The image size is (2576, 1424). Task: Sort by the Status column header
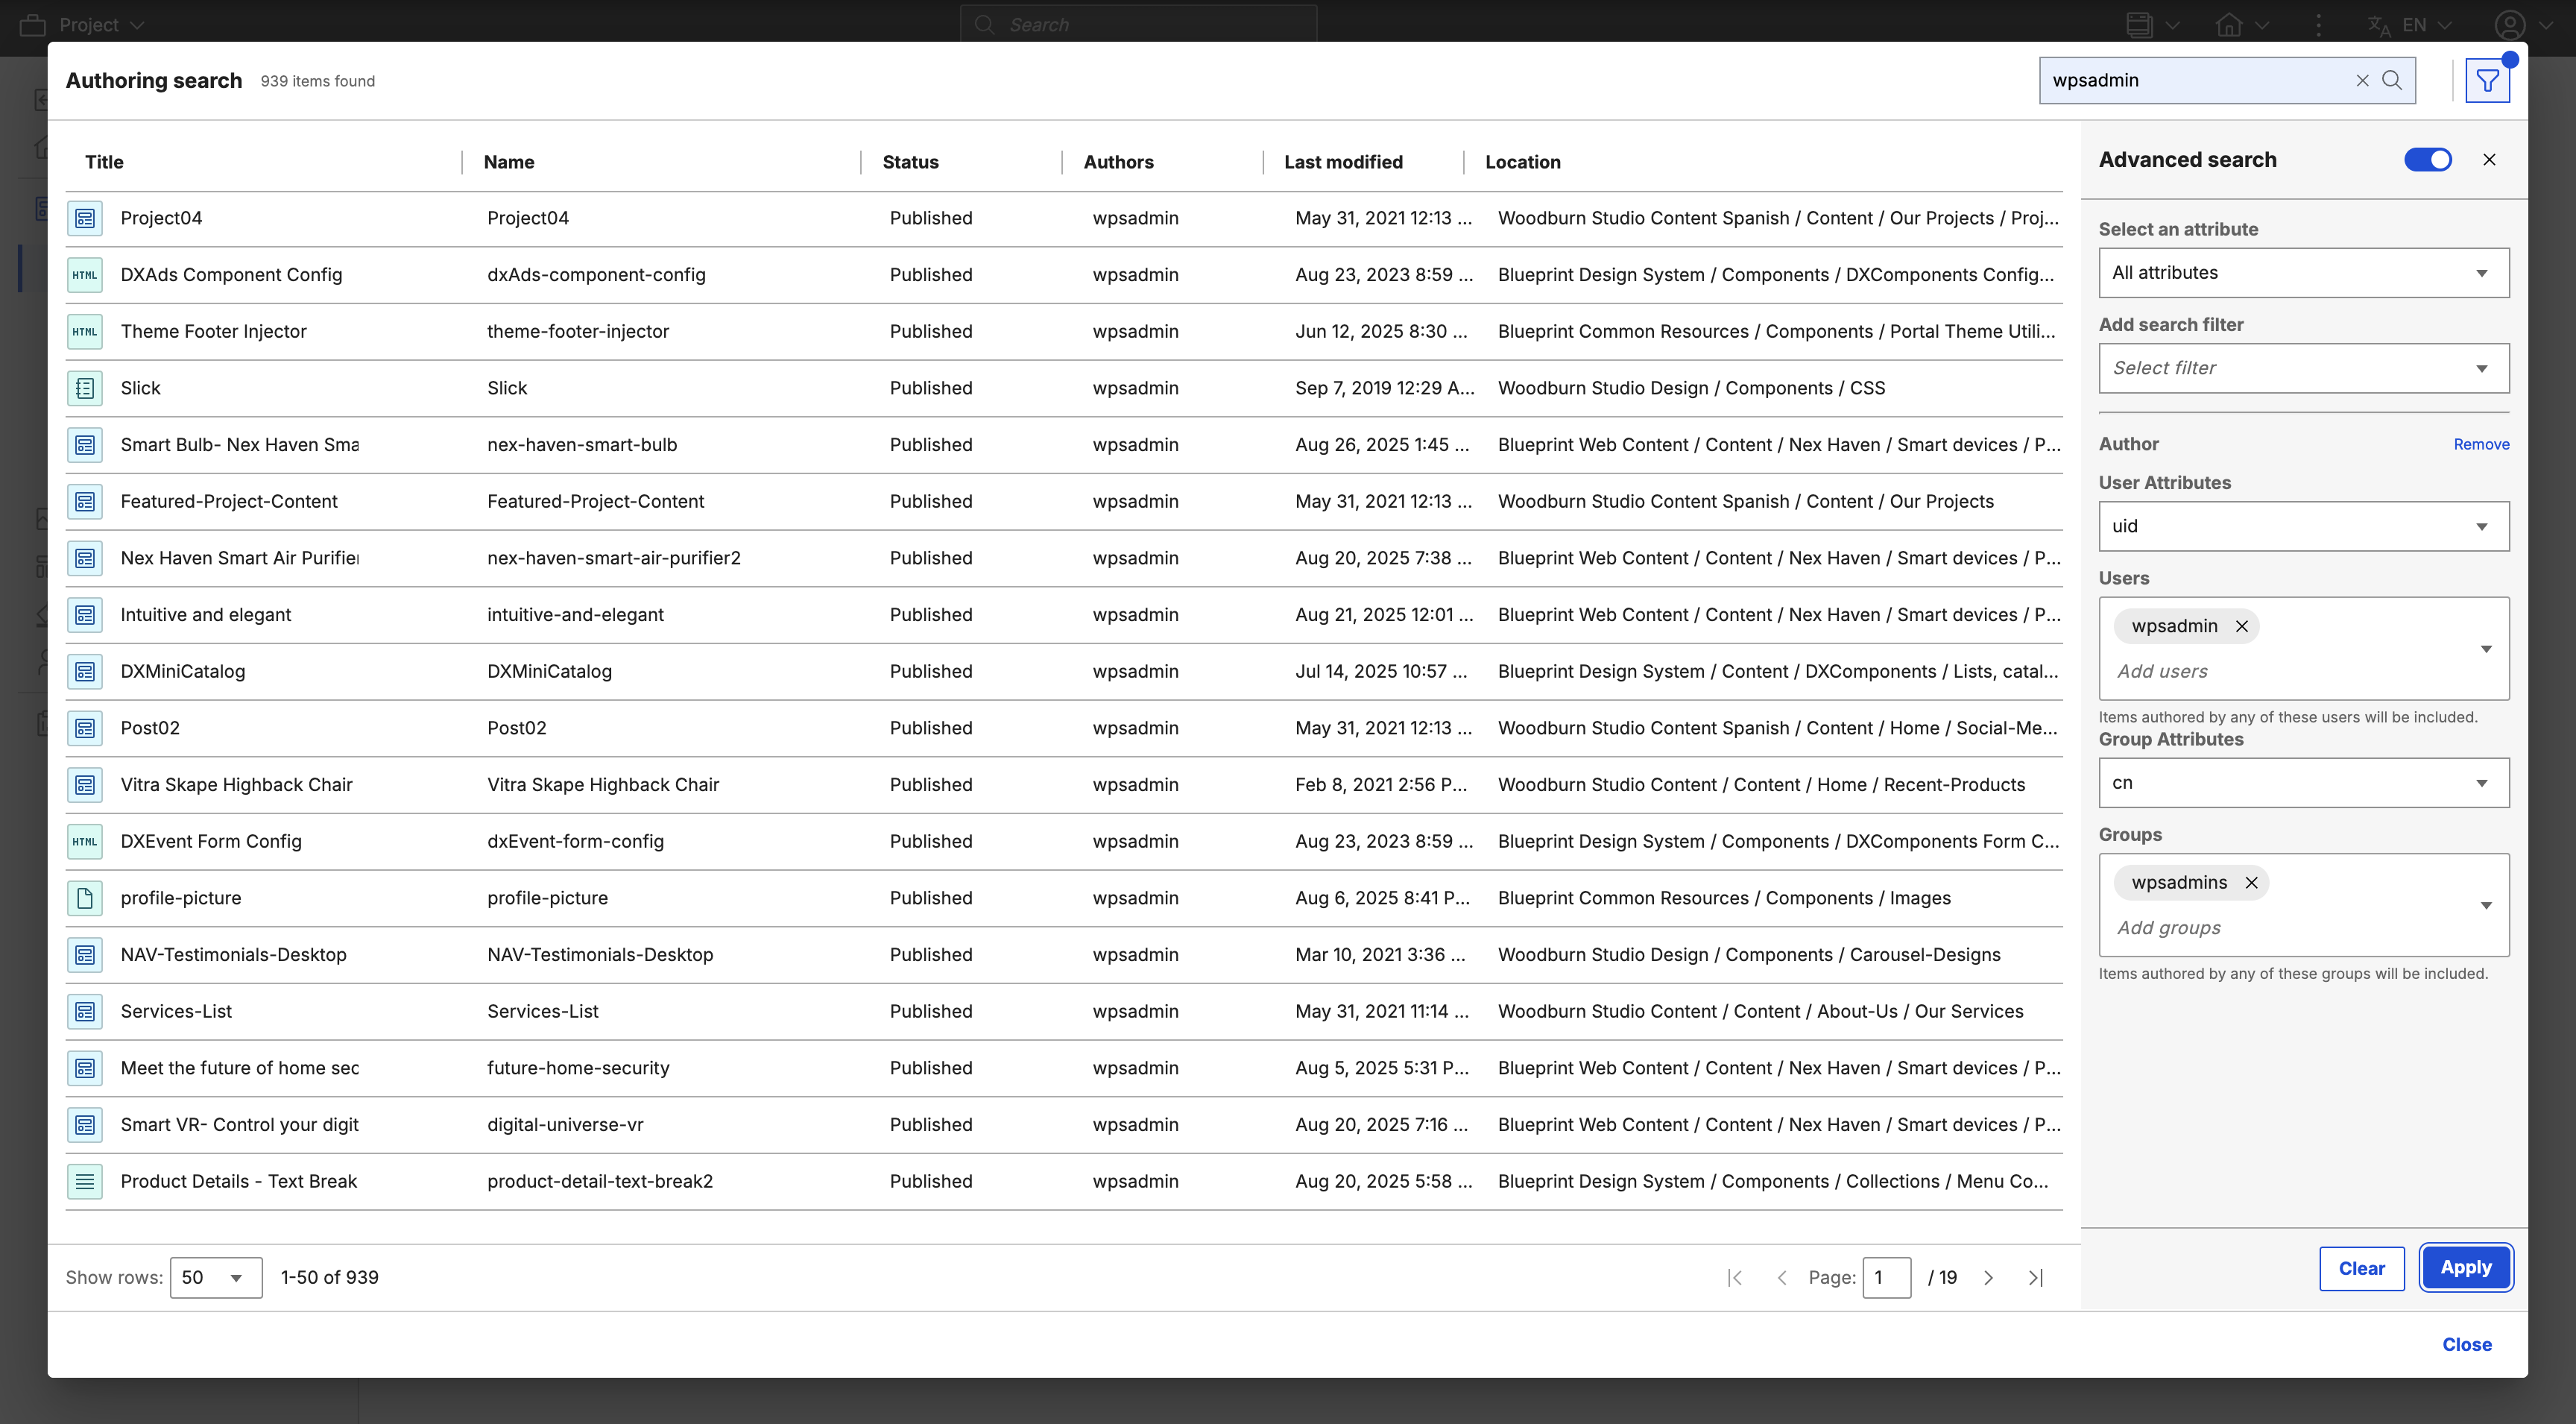click(x=910, y=162)
